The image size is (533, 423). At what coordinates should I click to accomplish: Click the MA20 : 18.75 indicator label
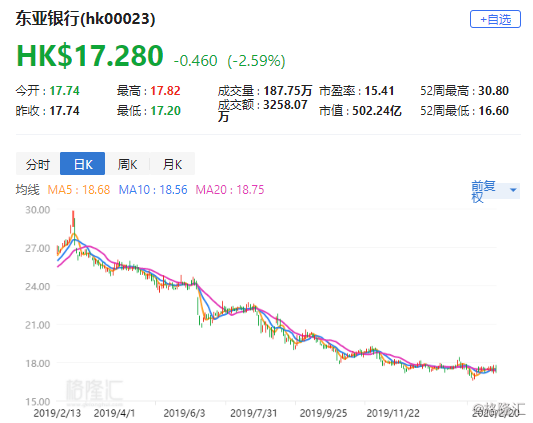click(230, 190)
